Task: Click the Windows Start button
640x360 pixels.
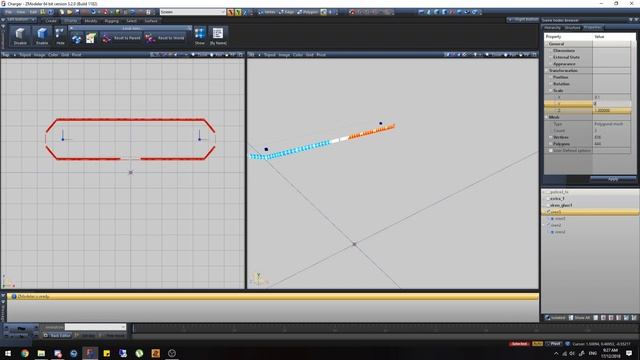Action: tap(8, 353)
